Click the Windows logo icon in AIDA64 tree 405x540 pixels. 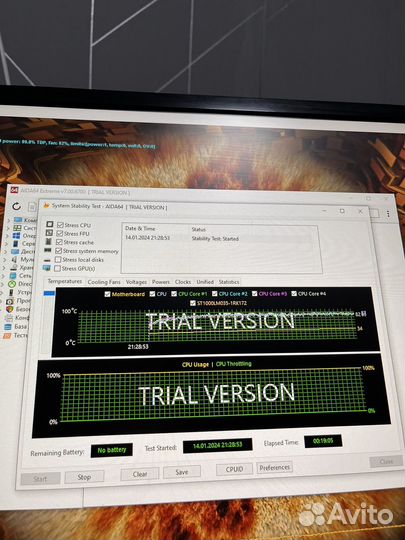click(x=16, y=236)
